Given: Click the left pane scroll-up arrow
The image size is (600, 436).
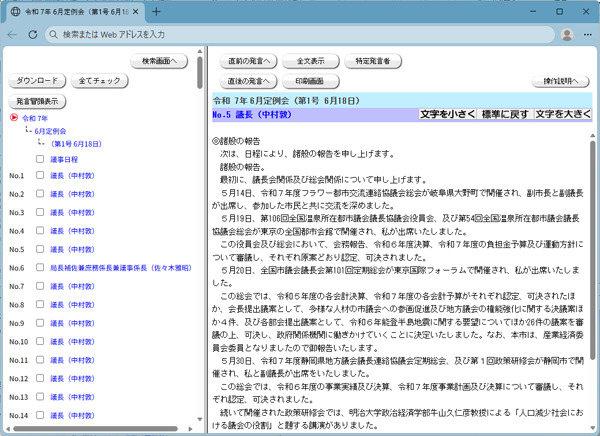Looking at the screenshot, I should point(200,51).
